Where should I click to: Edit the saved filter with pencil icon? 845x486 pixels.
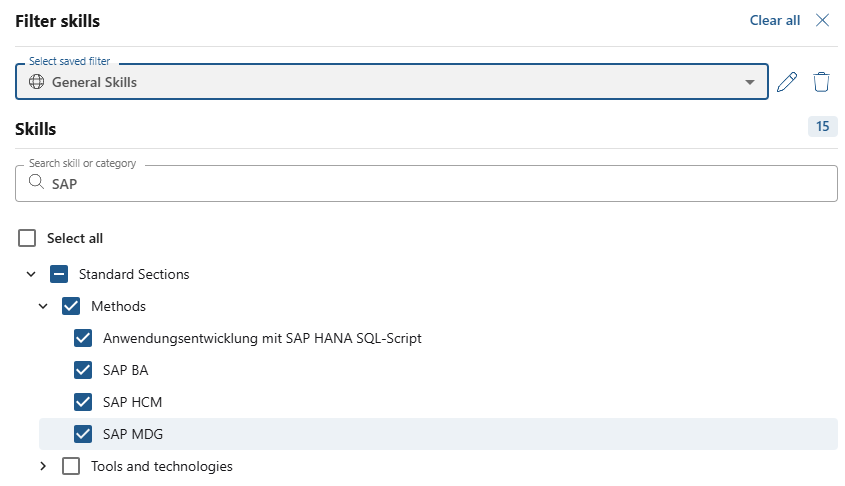[x=787, y=82]
